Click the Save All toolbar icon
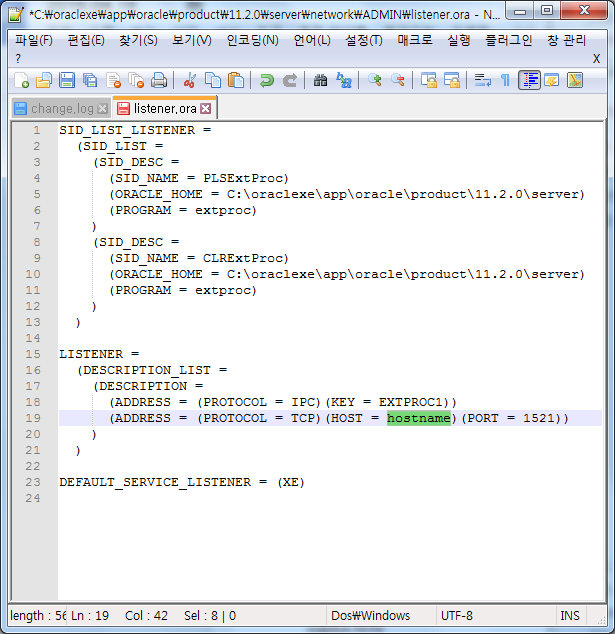The image size is (615, 634). click(x=90, y=80)
